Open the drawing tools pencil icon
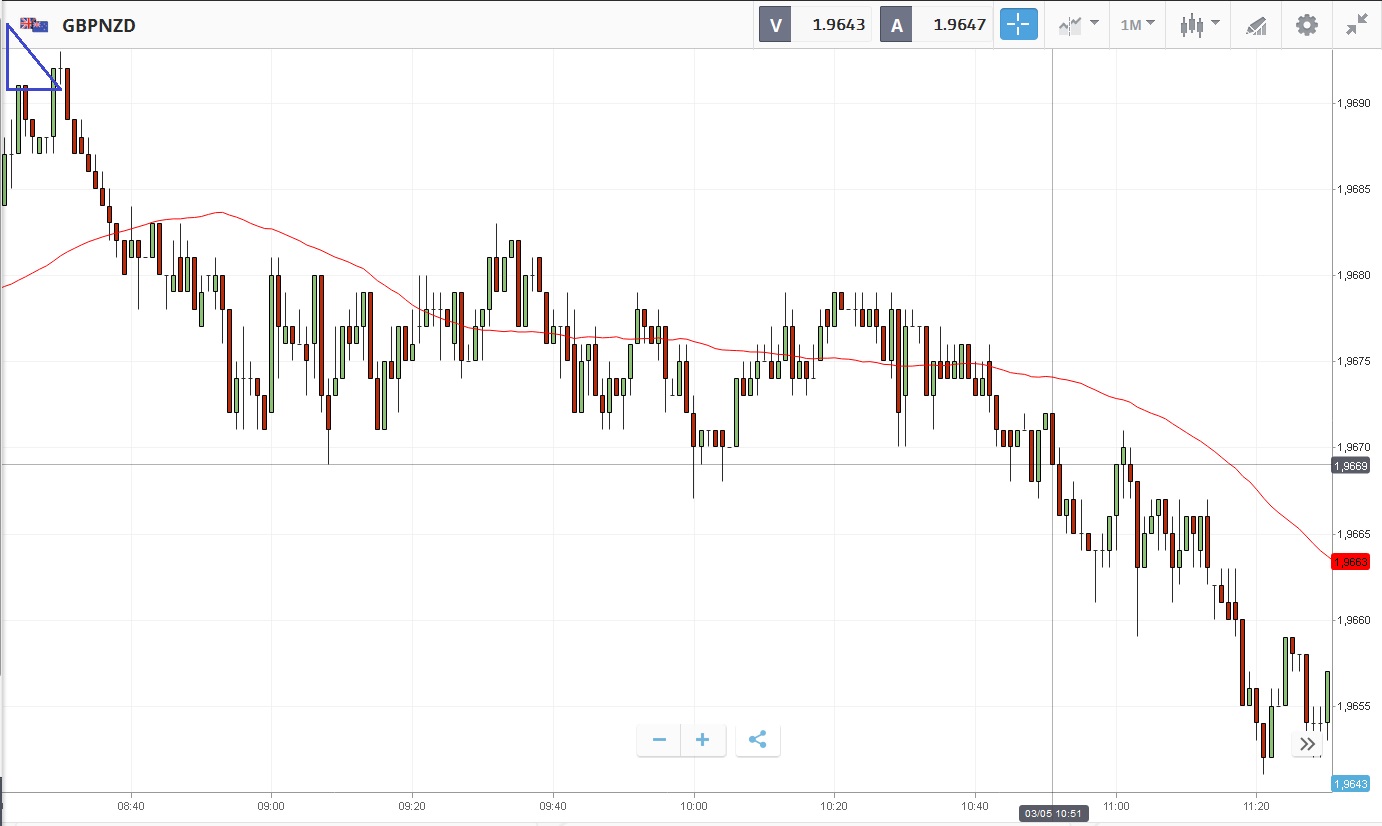The width and height of the screenshot is (1382, 826). [1256, 26]
